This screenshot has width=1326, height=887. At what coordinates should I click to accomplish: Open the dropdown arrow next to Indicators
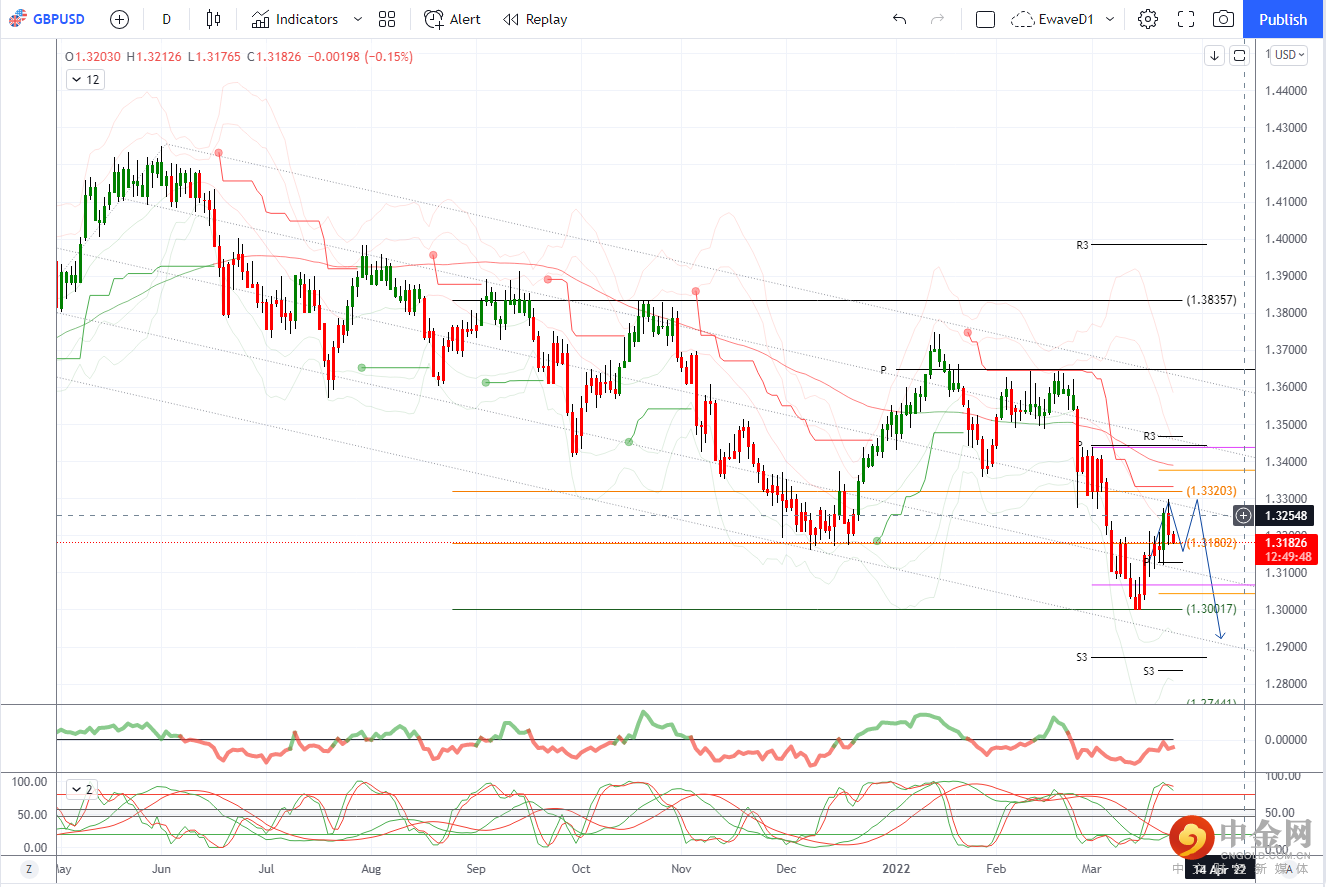pyautogui.click(x=357, y=19)
